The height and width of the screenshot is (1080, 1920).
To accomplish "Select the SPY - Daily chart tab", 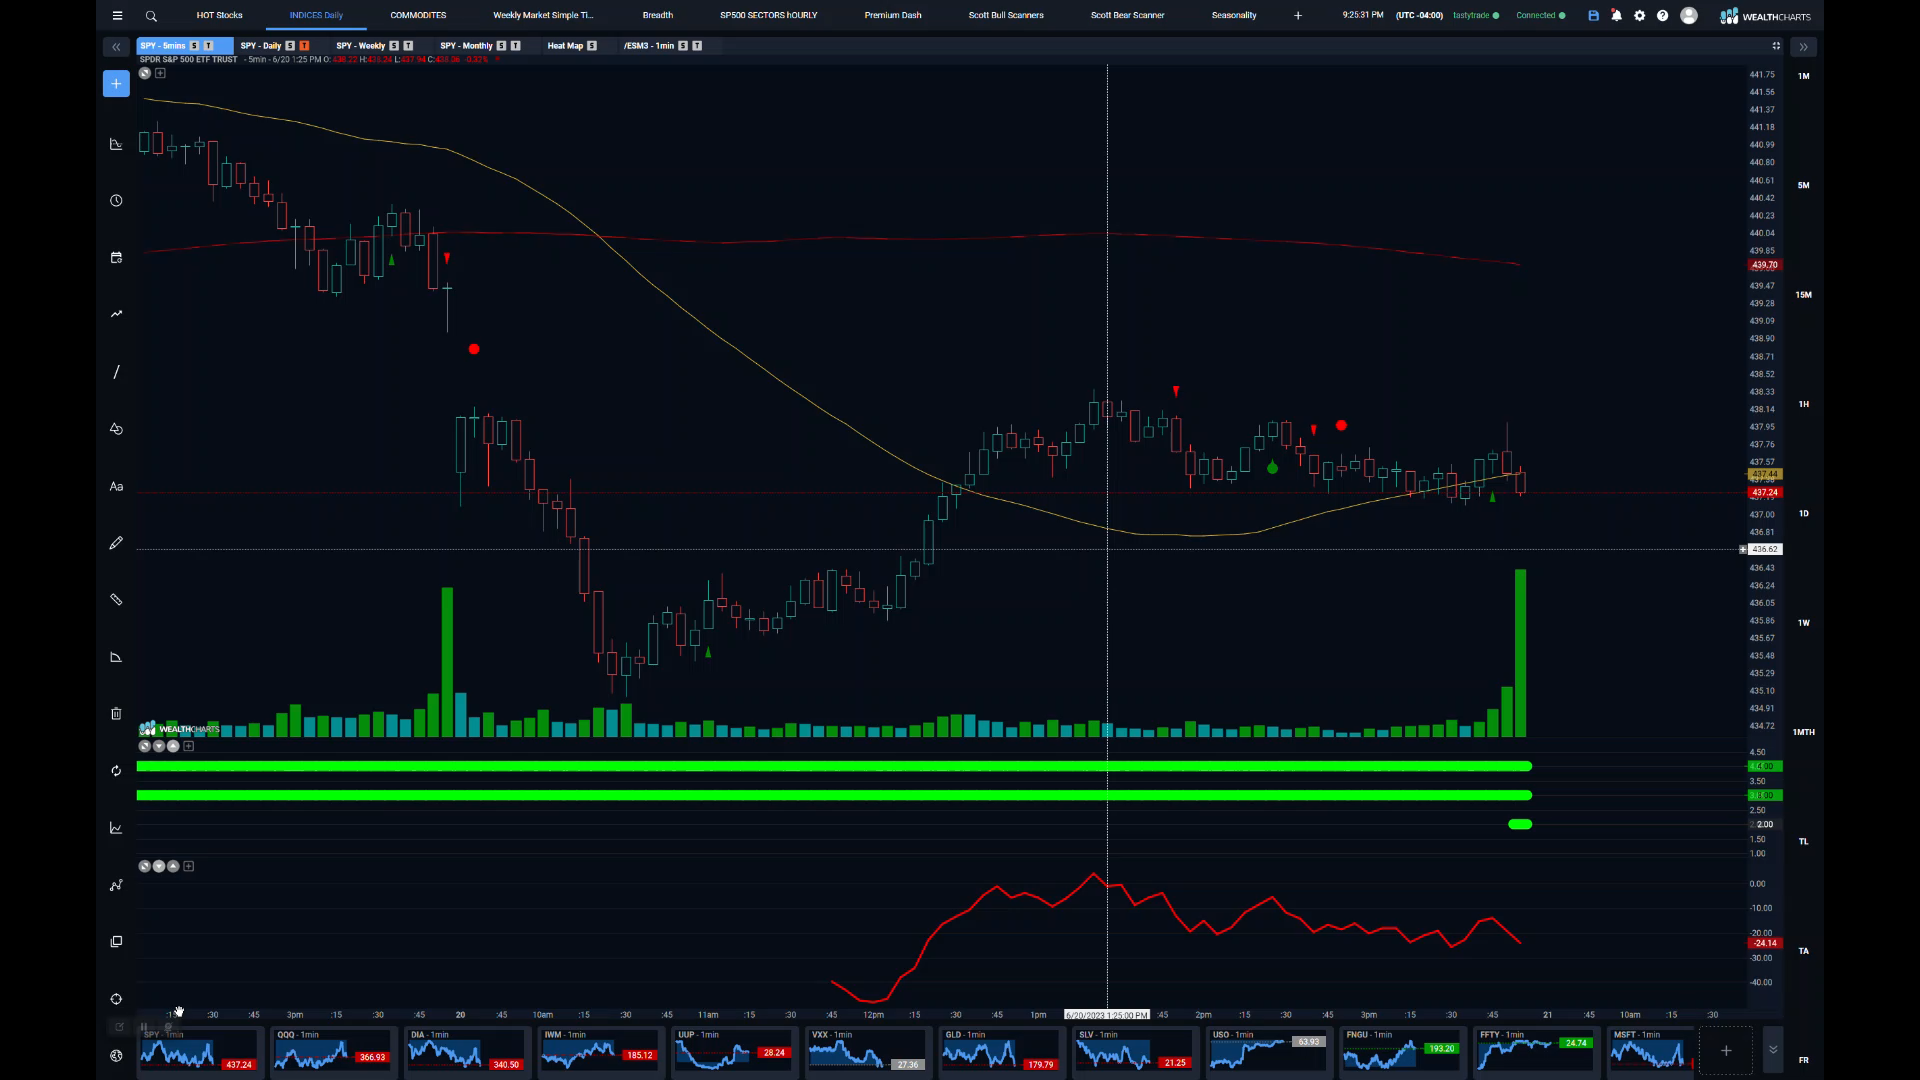I will (260, 46).
